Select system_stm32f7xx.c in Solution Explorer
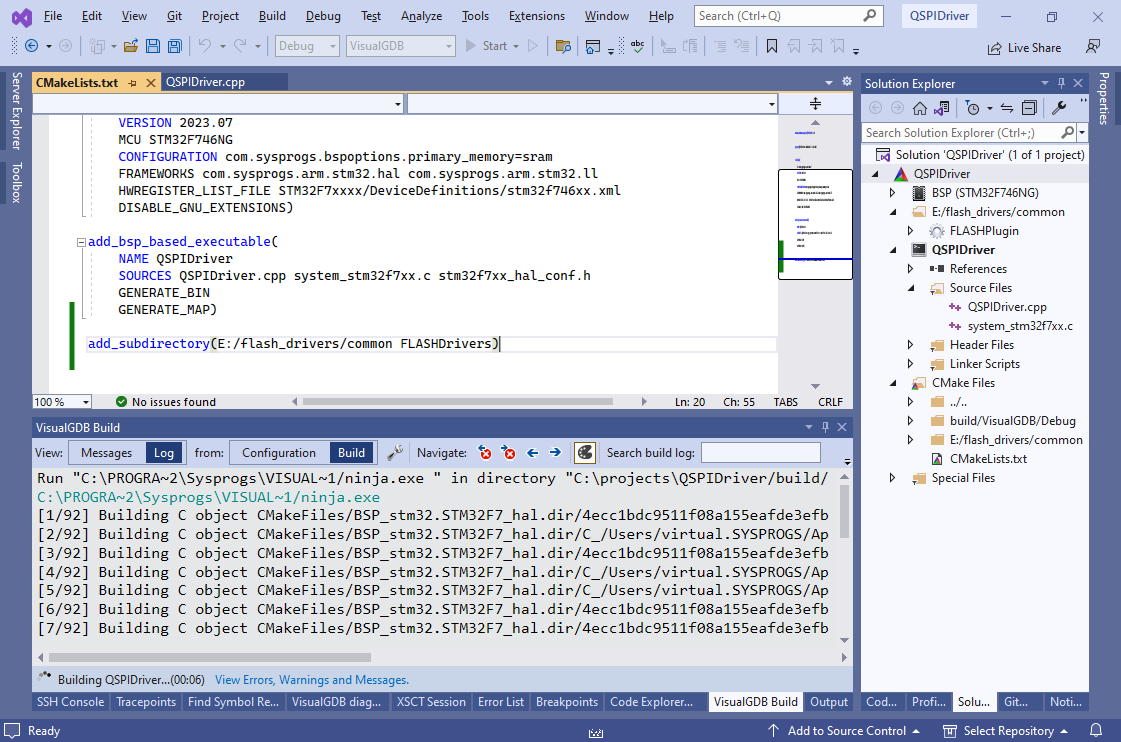This screenshot has height=742, width=1121. click(1020, 326)
